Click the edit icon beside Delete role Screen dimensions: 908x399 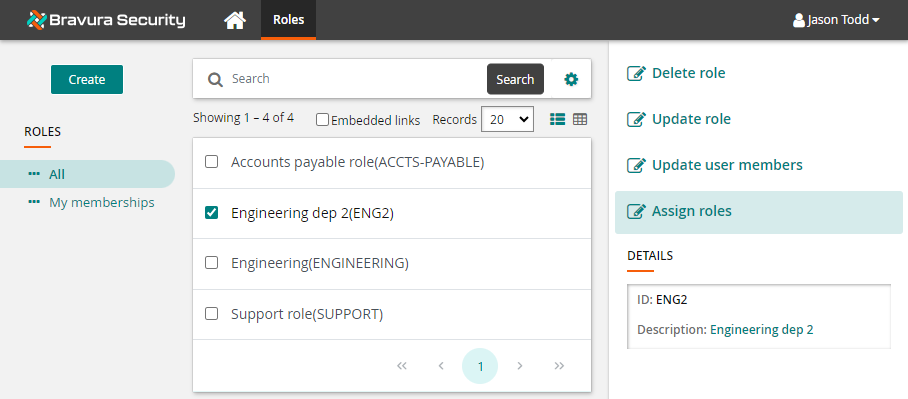click(636, 74)
